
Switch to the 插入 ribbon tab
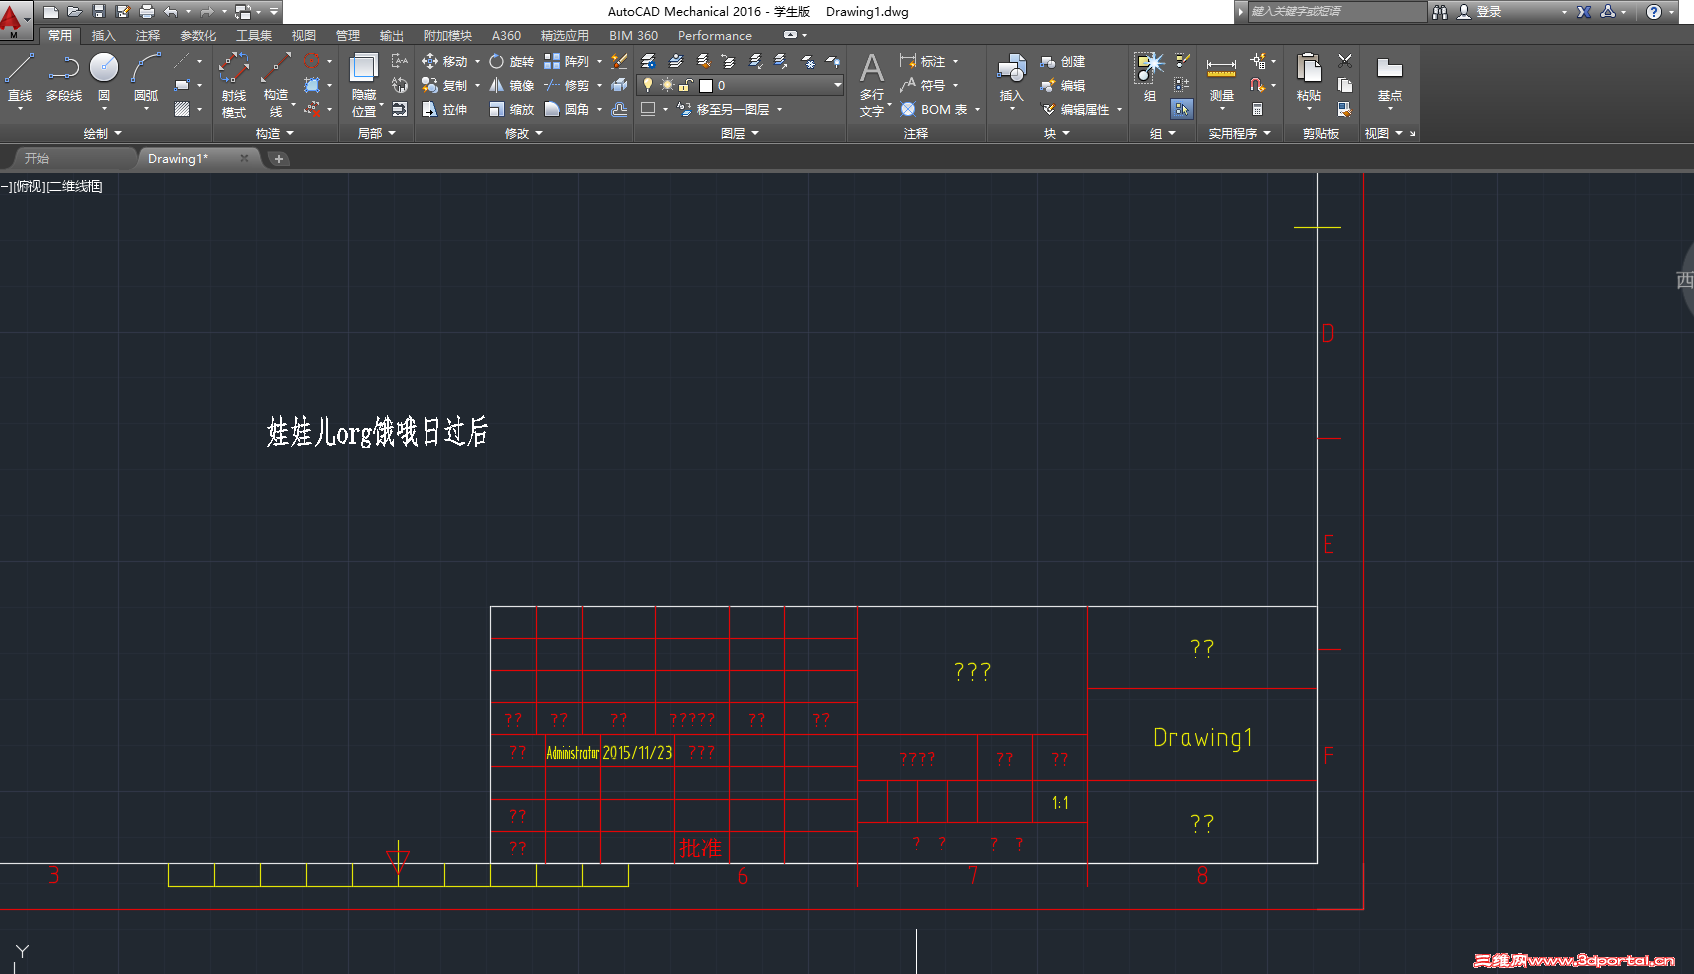pos(104,35)
